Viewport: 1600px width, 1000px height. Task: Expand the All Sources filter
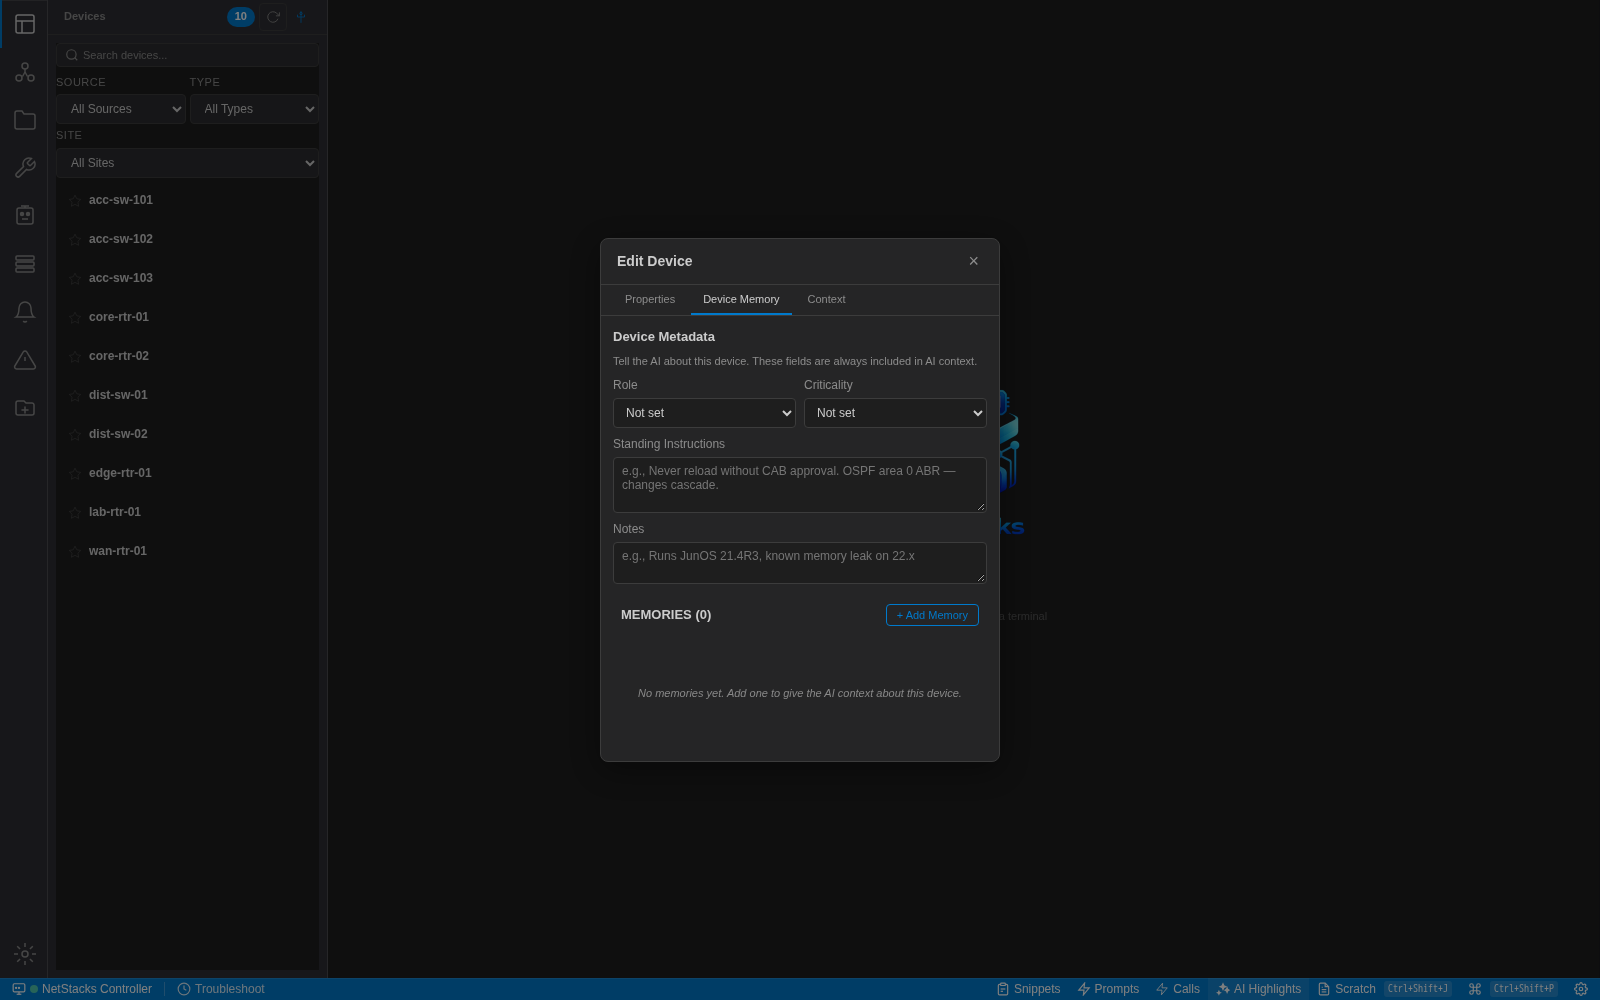point(121,109)
